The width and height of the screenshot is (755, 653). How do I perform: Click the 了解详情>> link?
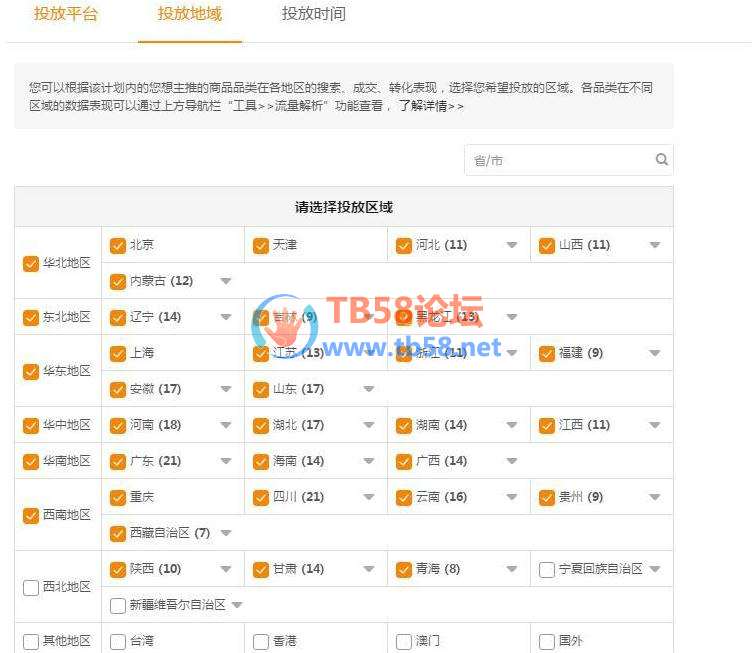click(431, 106)
